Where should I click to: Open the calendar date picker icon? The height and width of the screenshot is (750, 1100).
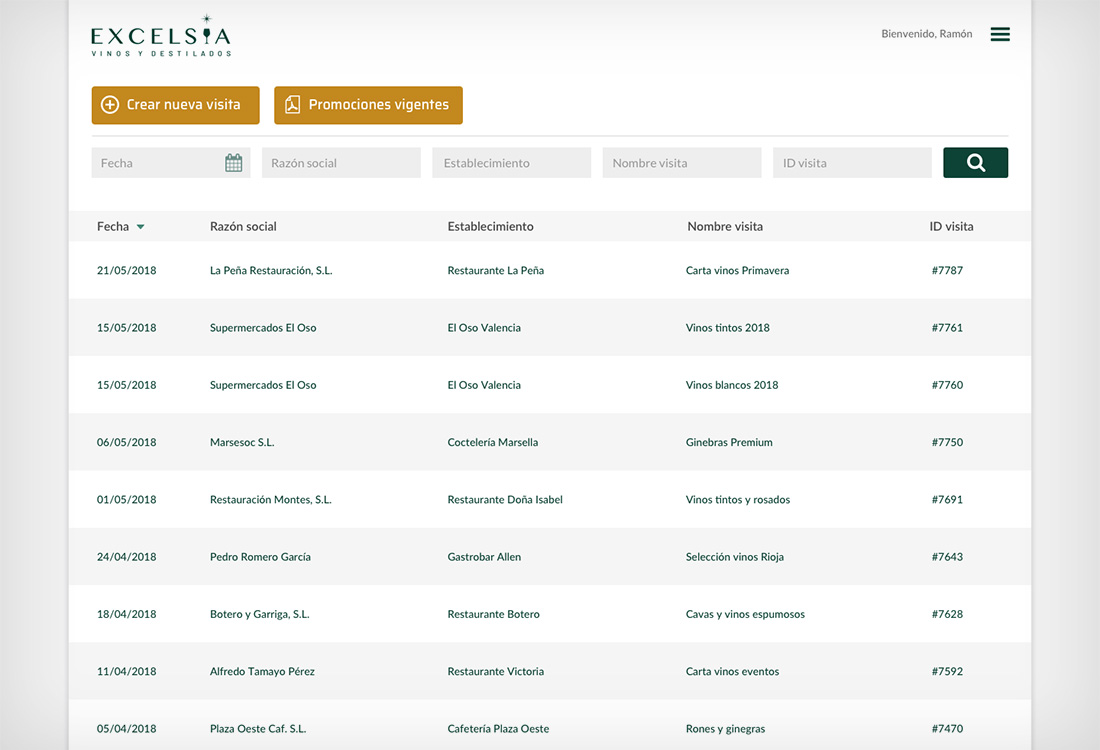234,163
